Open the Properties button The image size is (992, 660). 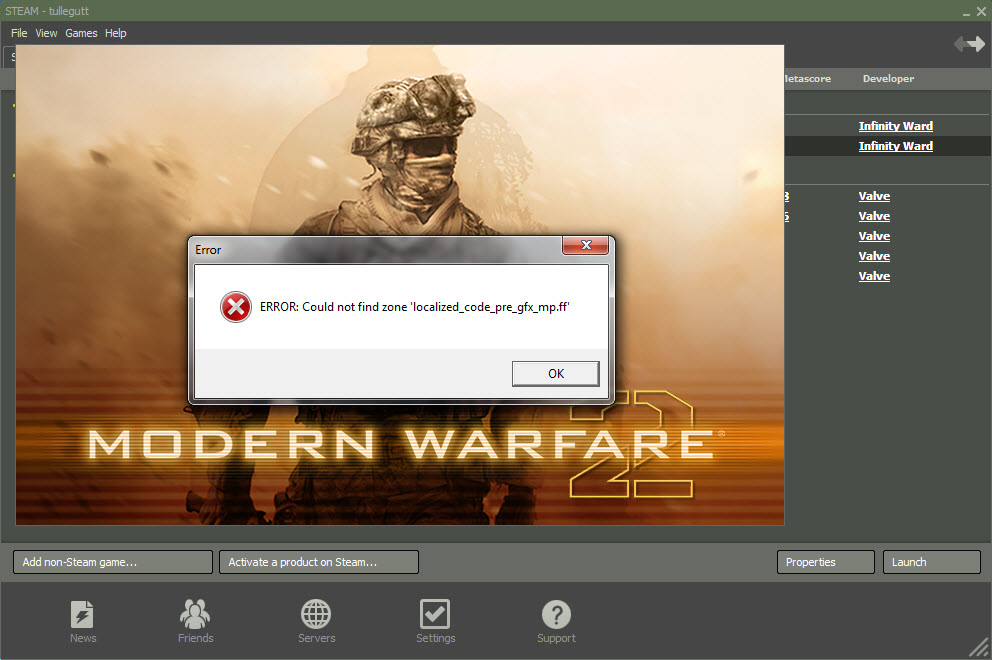point(826,562)
